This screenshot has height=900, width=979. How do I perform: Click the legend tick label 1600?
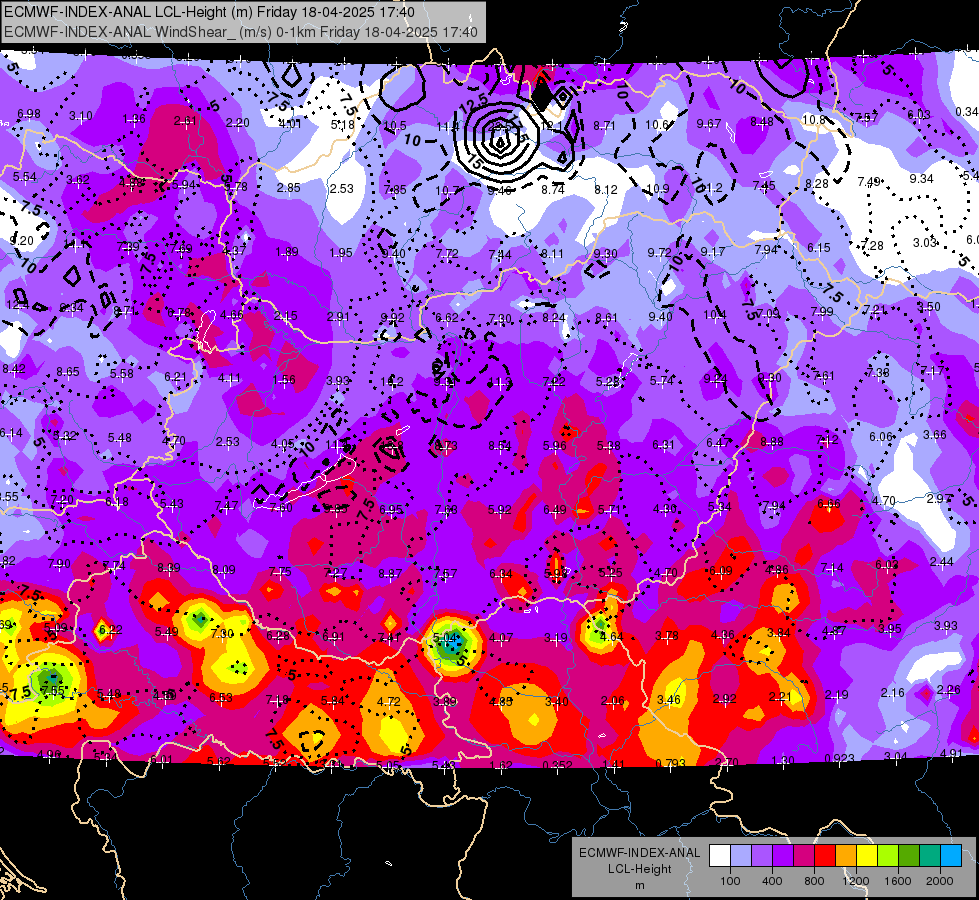(x=897, y=881)
